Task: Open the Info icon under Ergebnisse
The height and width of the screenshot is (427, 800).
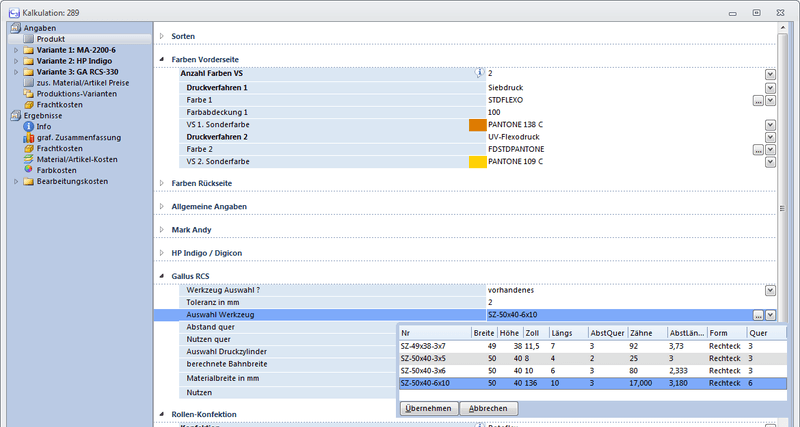Action: click(29, 127)
